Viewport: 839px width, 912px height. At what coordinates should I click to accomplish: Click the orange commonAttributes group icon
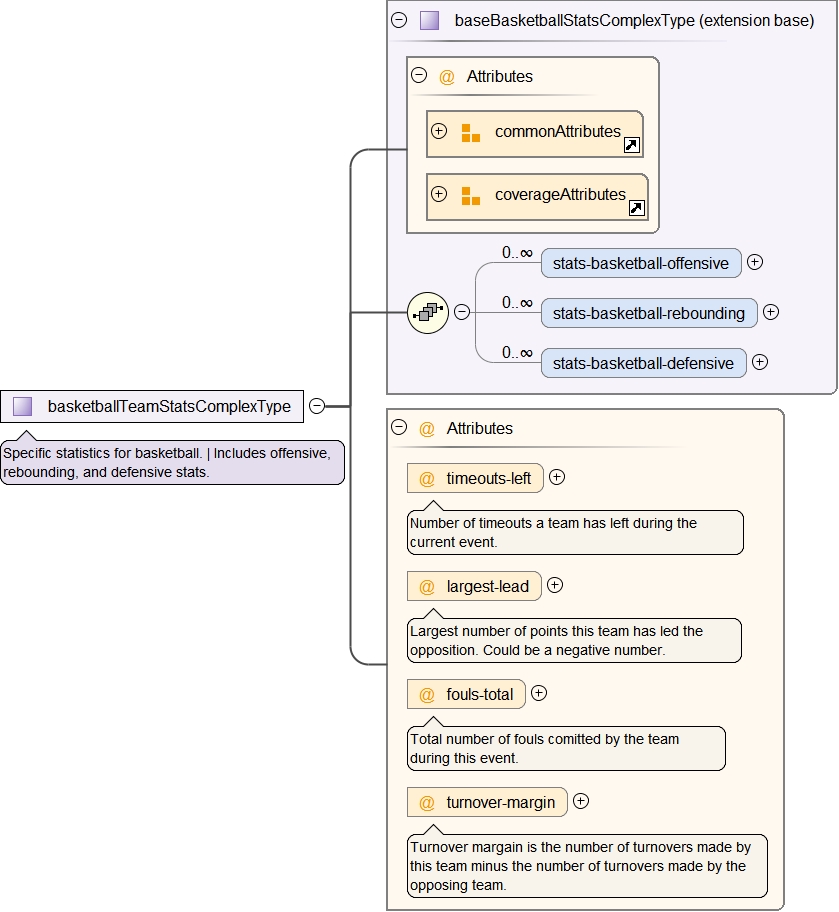pos(470,132)
